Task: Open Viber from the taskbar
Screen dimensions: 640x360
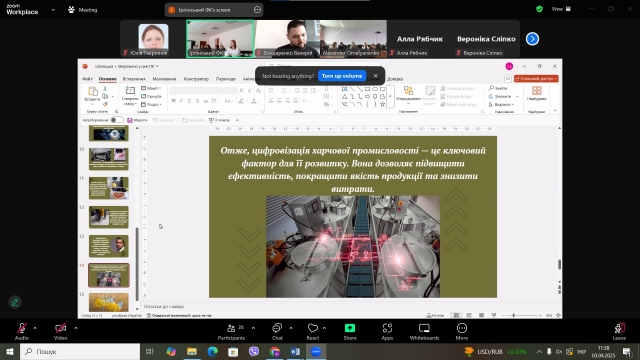Action: point(254,351)
